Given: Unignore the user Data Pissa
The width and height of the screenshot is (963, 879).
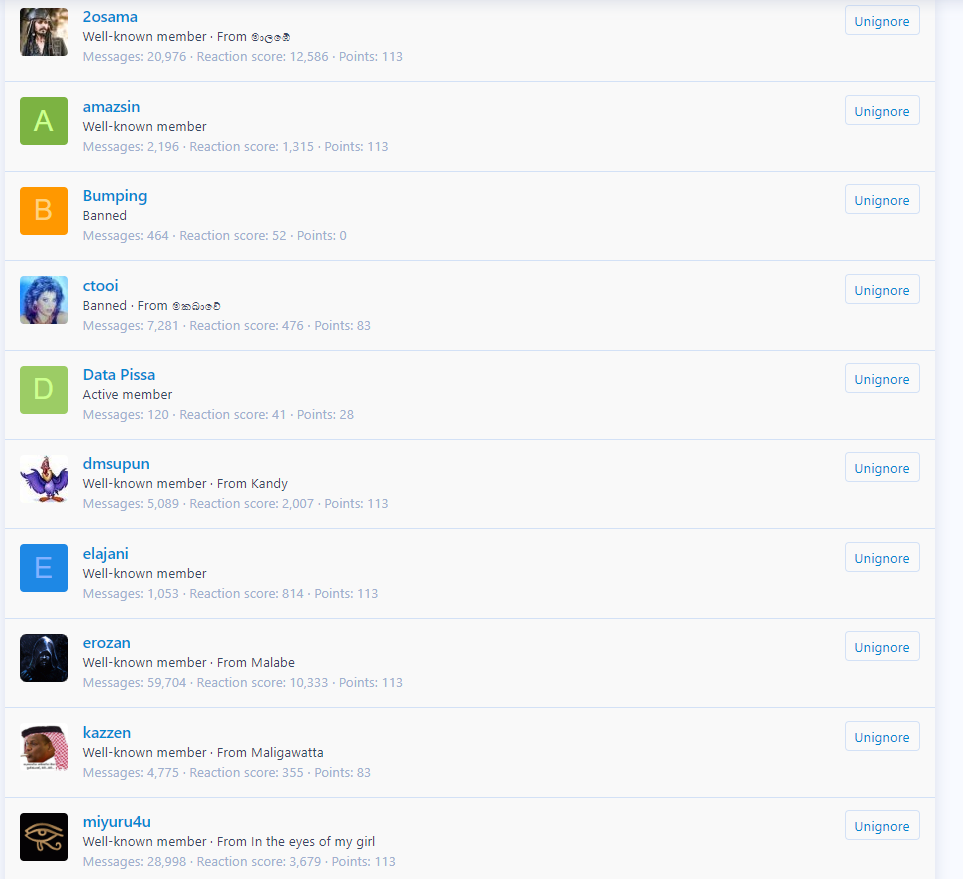Looking at the screenshot, I should click(882, 378).
